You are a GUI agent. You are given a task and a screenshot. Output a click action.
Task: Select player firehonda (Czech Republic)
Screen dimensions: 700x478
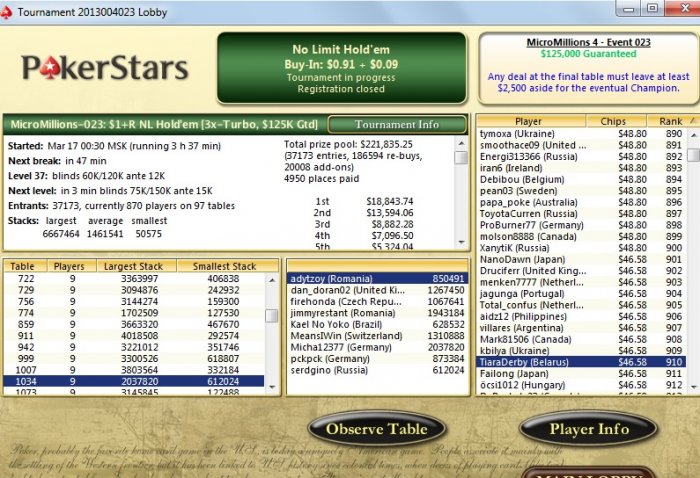coord(377,301)
